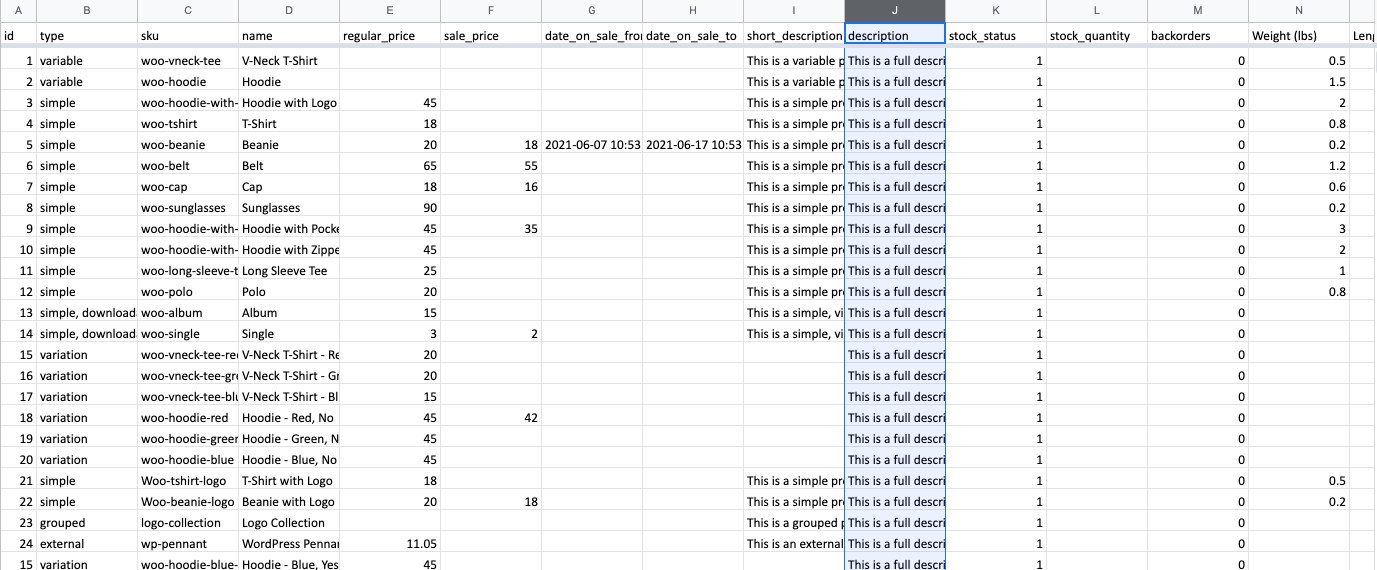Click the "WordPress Pennant" name cell
Viewport: 1377px width, 570px height.
(x=289, y=544)
